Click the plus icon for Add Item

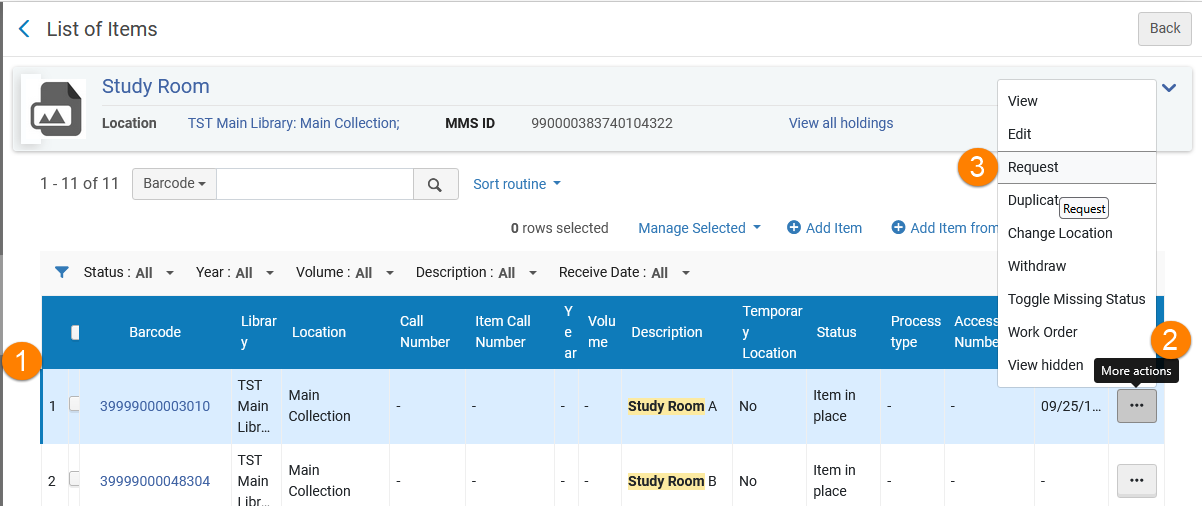pyautogui.click(x=794, y=228)
